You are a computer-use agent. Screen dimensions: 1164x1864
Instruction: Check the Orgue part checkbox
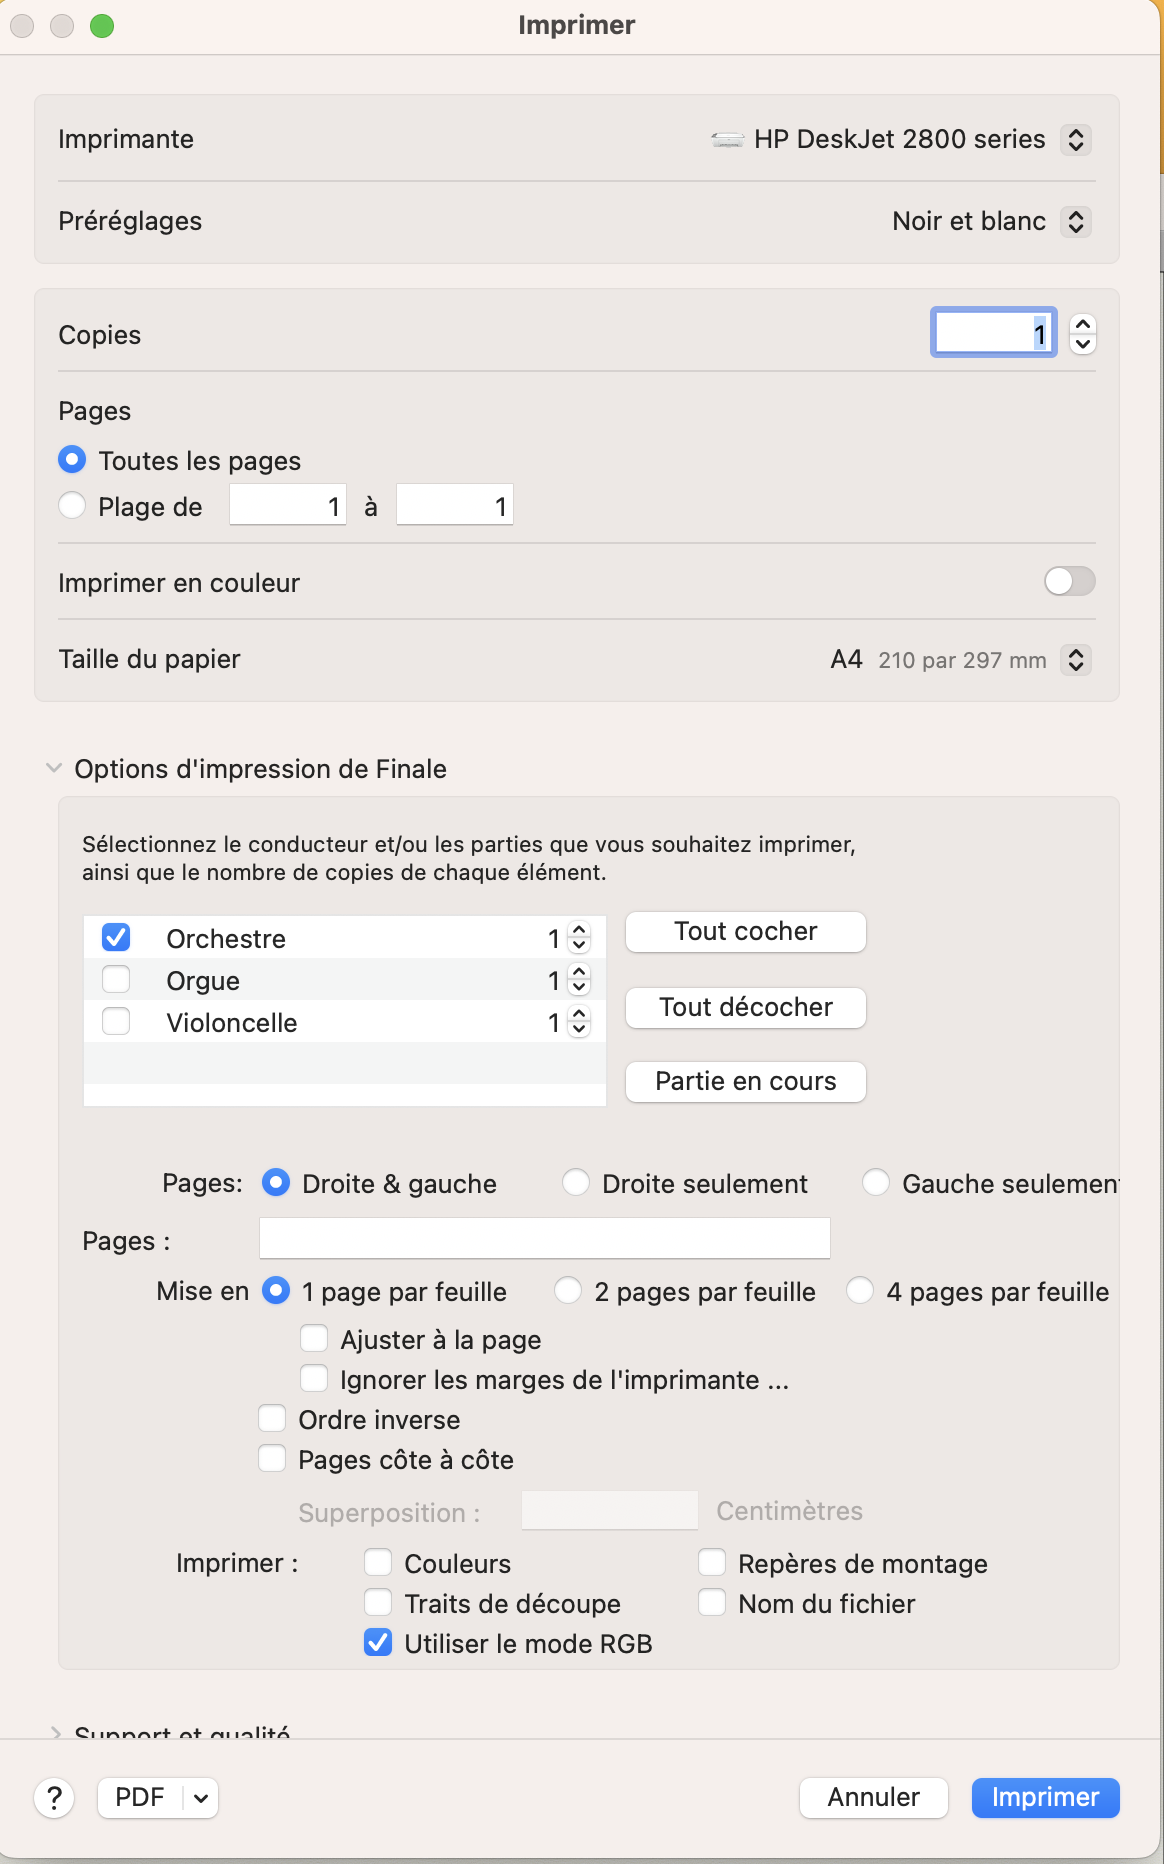click(116, 980)
